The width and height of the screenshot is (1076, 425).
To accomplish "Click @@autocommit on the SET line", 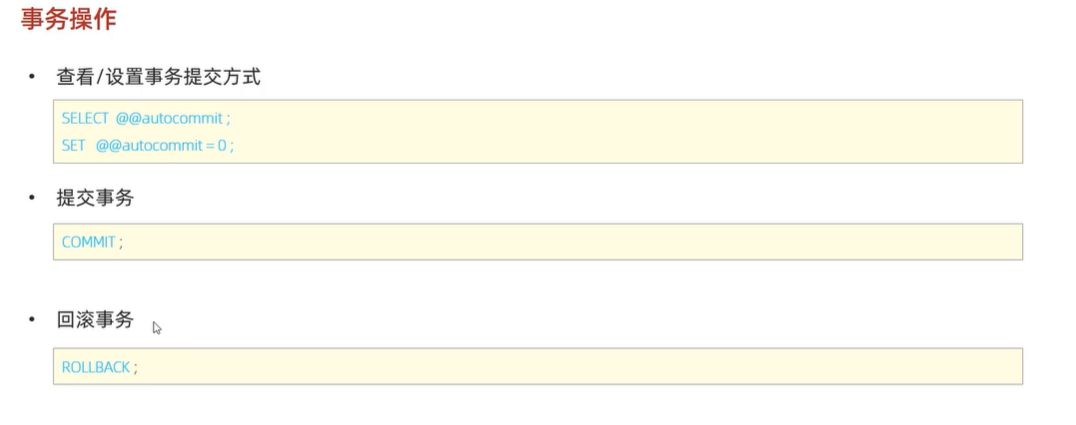I will click(x=150, y=145).
